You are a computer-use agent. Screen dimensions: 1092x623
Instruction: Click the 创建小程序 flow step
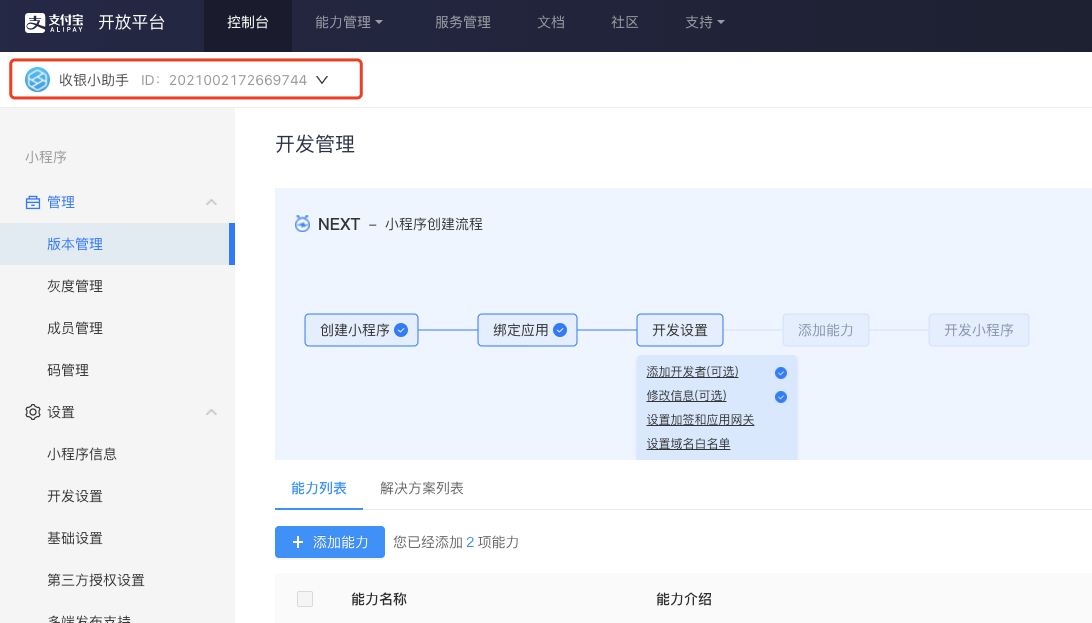click(361, 330)
